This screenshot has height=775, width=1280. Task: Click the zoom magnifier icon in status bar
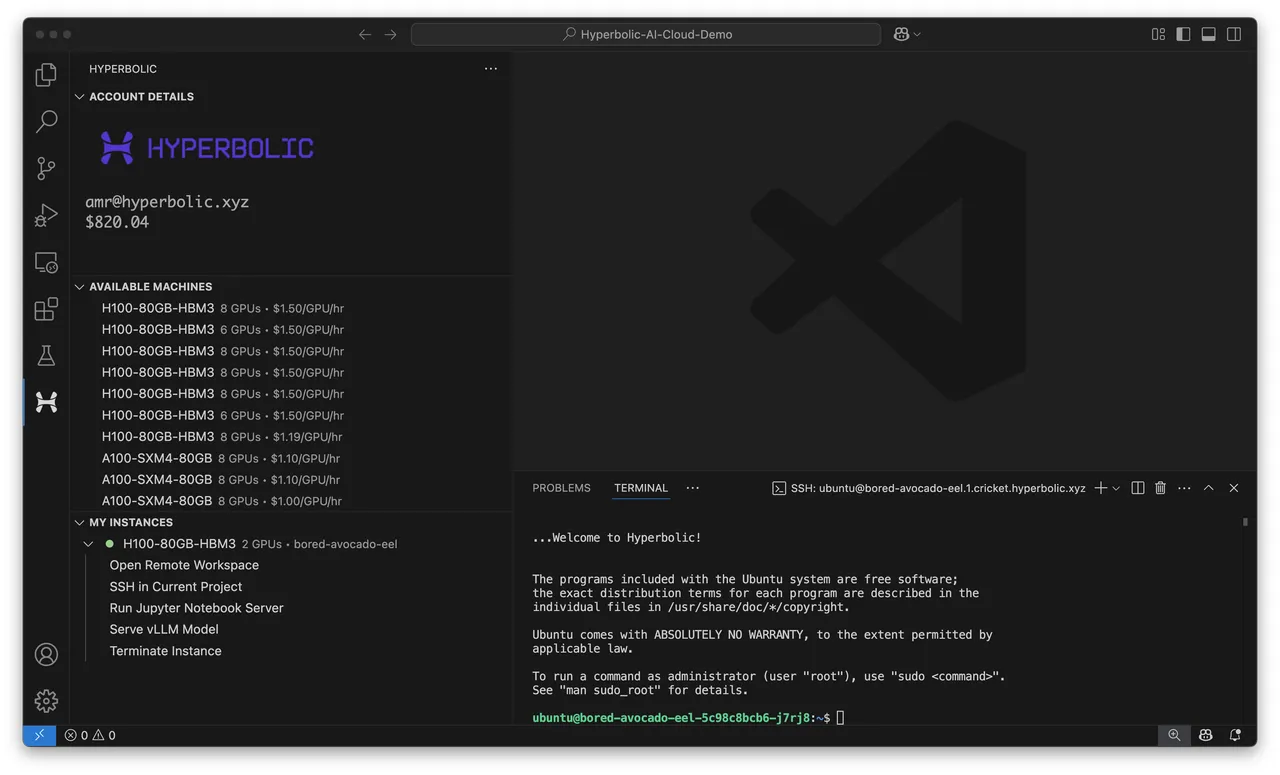click(1174, 735)
